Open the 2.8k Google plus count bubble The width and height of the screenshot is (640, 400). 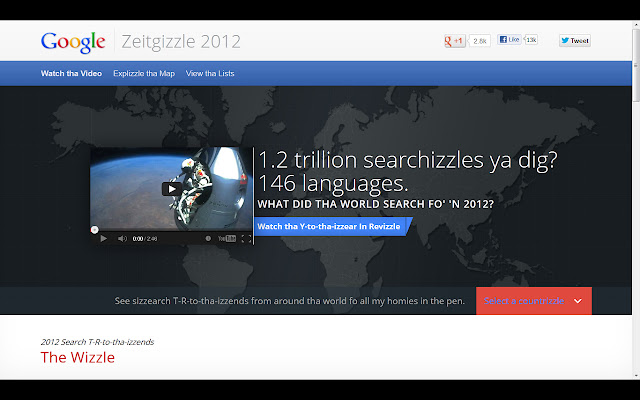pos(480,41)
